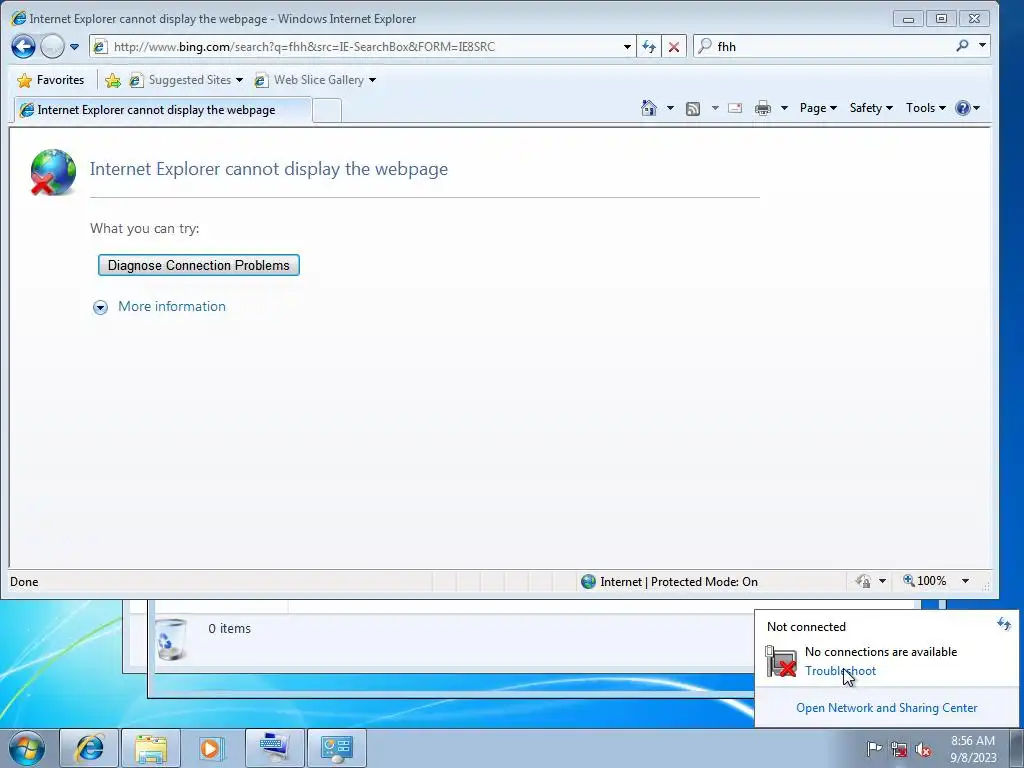This screenshot has width=1024, height=768.
Task: Open a new blank tab
Action: point(327,110)
